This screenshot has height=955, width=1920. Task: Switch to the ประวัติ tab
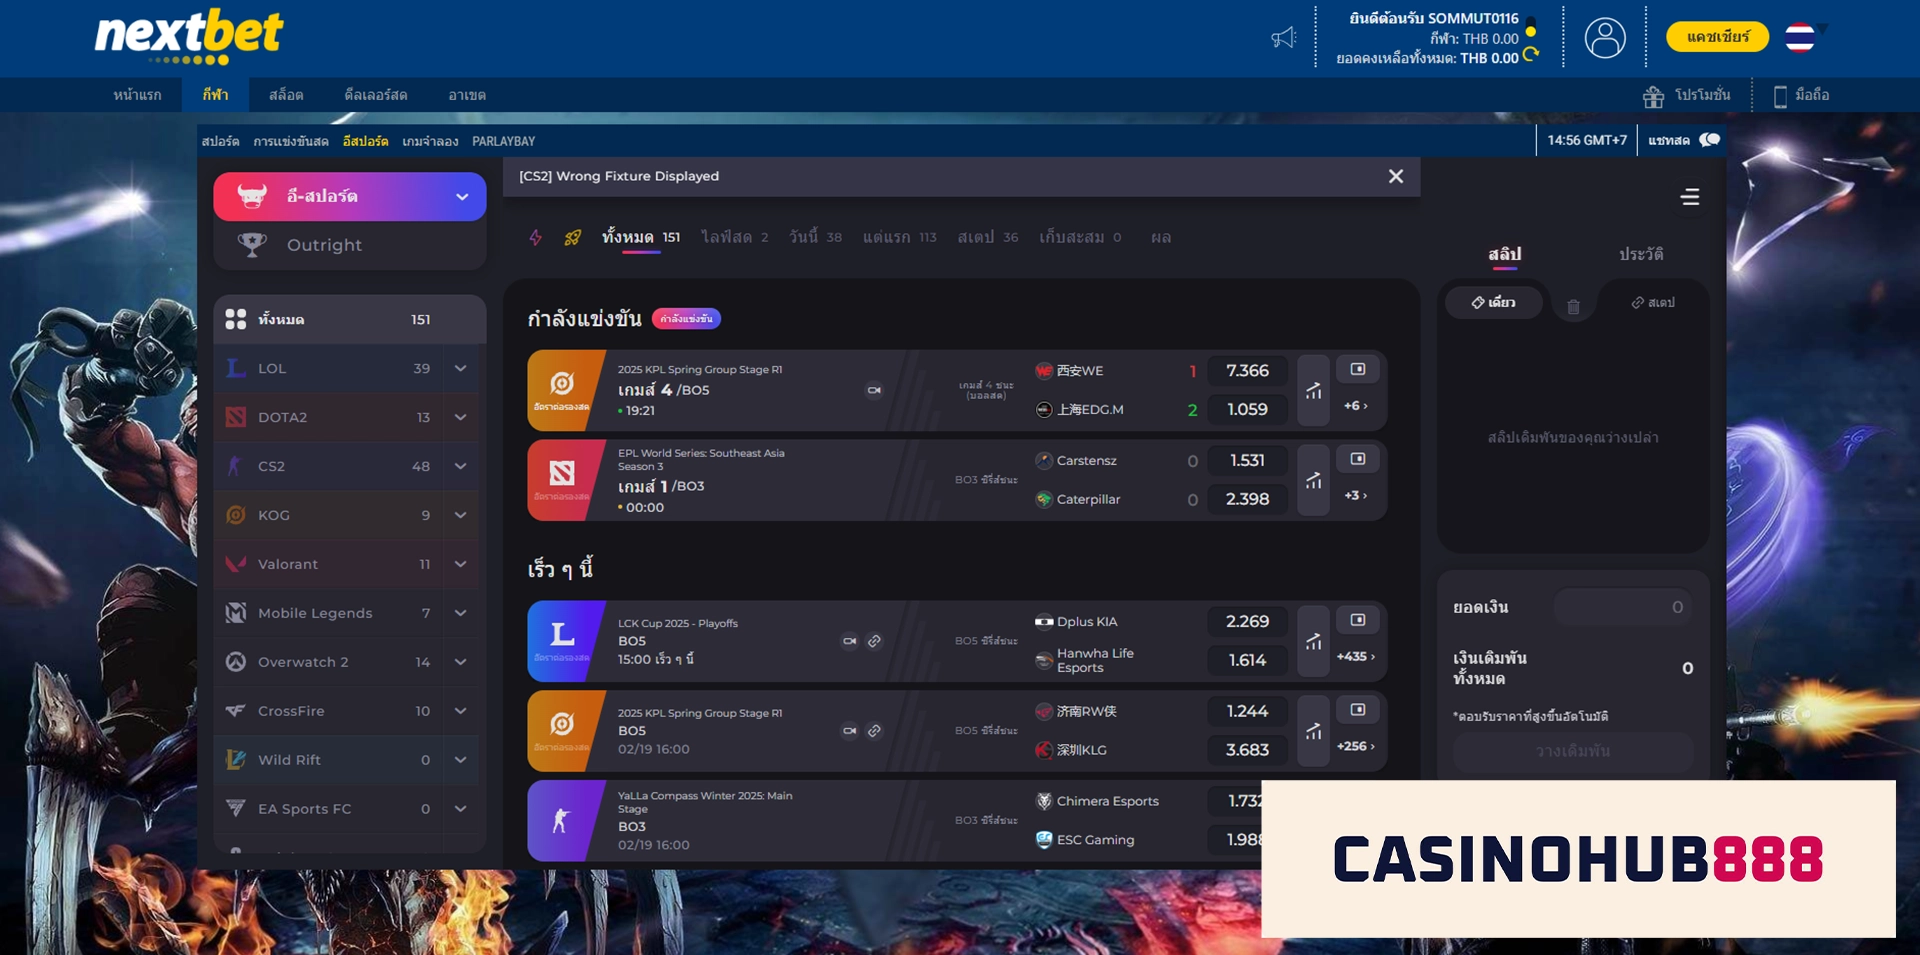click(1641, 254)
